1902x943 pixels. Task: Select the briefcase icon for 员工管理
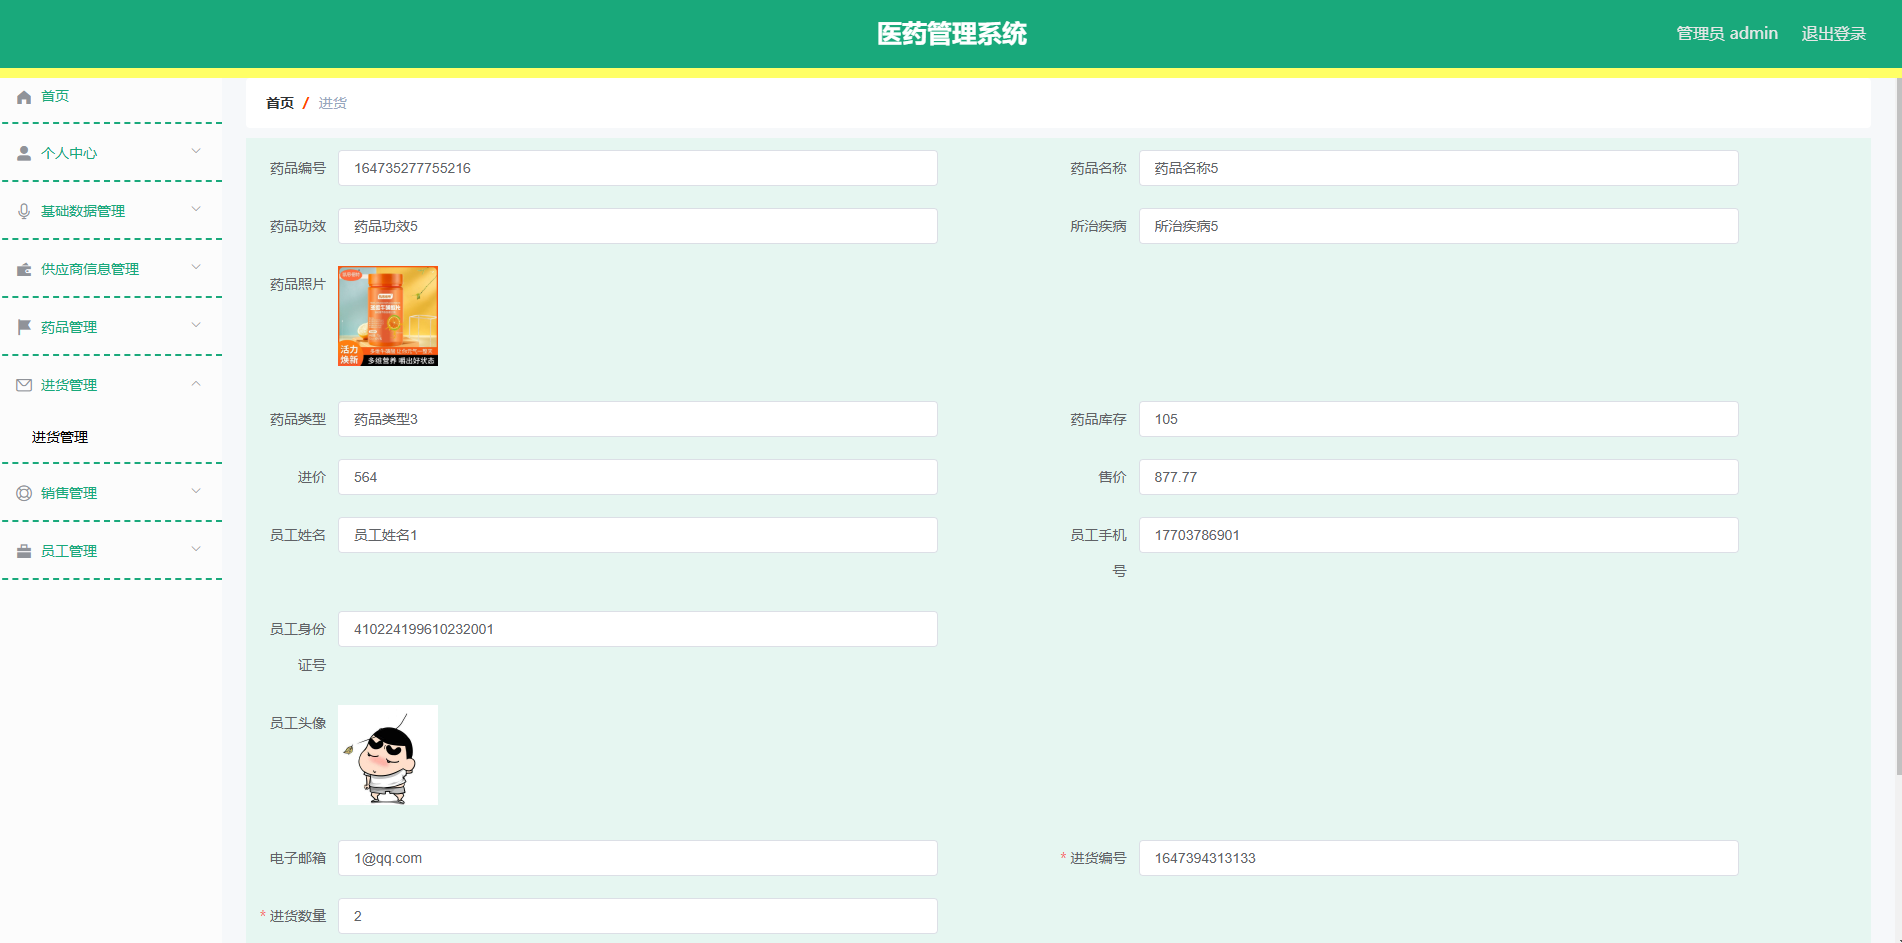click(x=23, y=550)
